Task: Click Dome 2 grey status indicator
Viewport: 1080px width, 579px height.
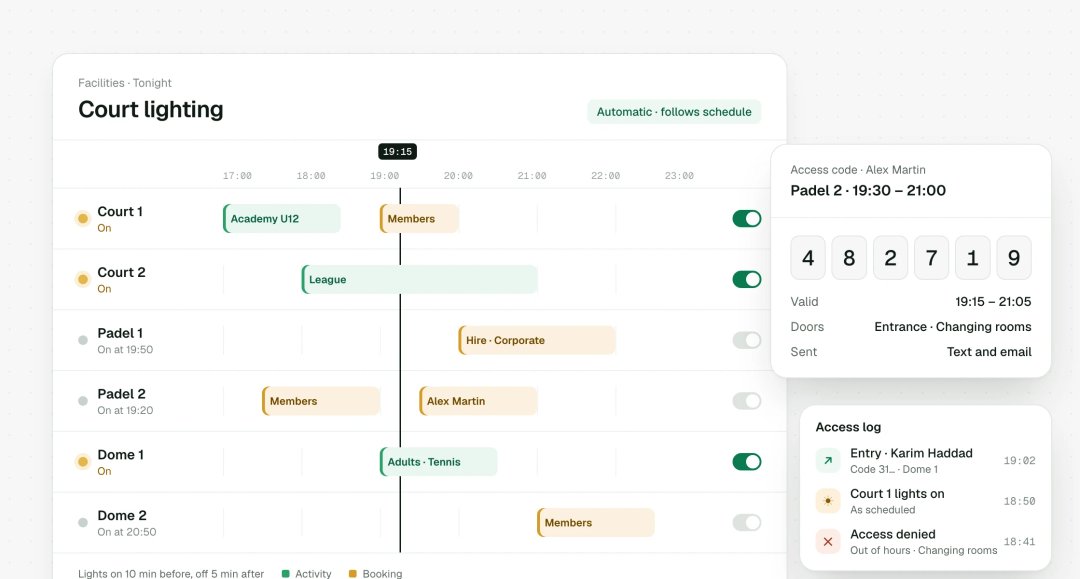Action: pyautogui.click(x=83, y=523)
